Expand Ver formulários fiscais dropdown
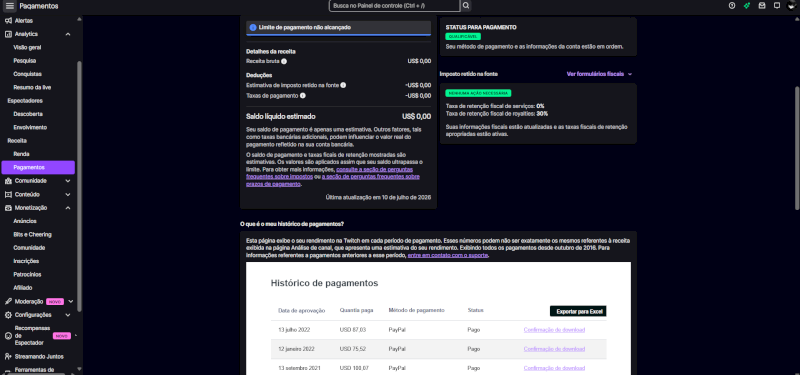 click(599, 74)
